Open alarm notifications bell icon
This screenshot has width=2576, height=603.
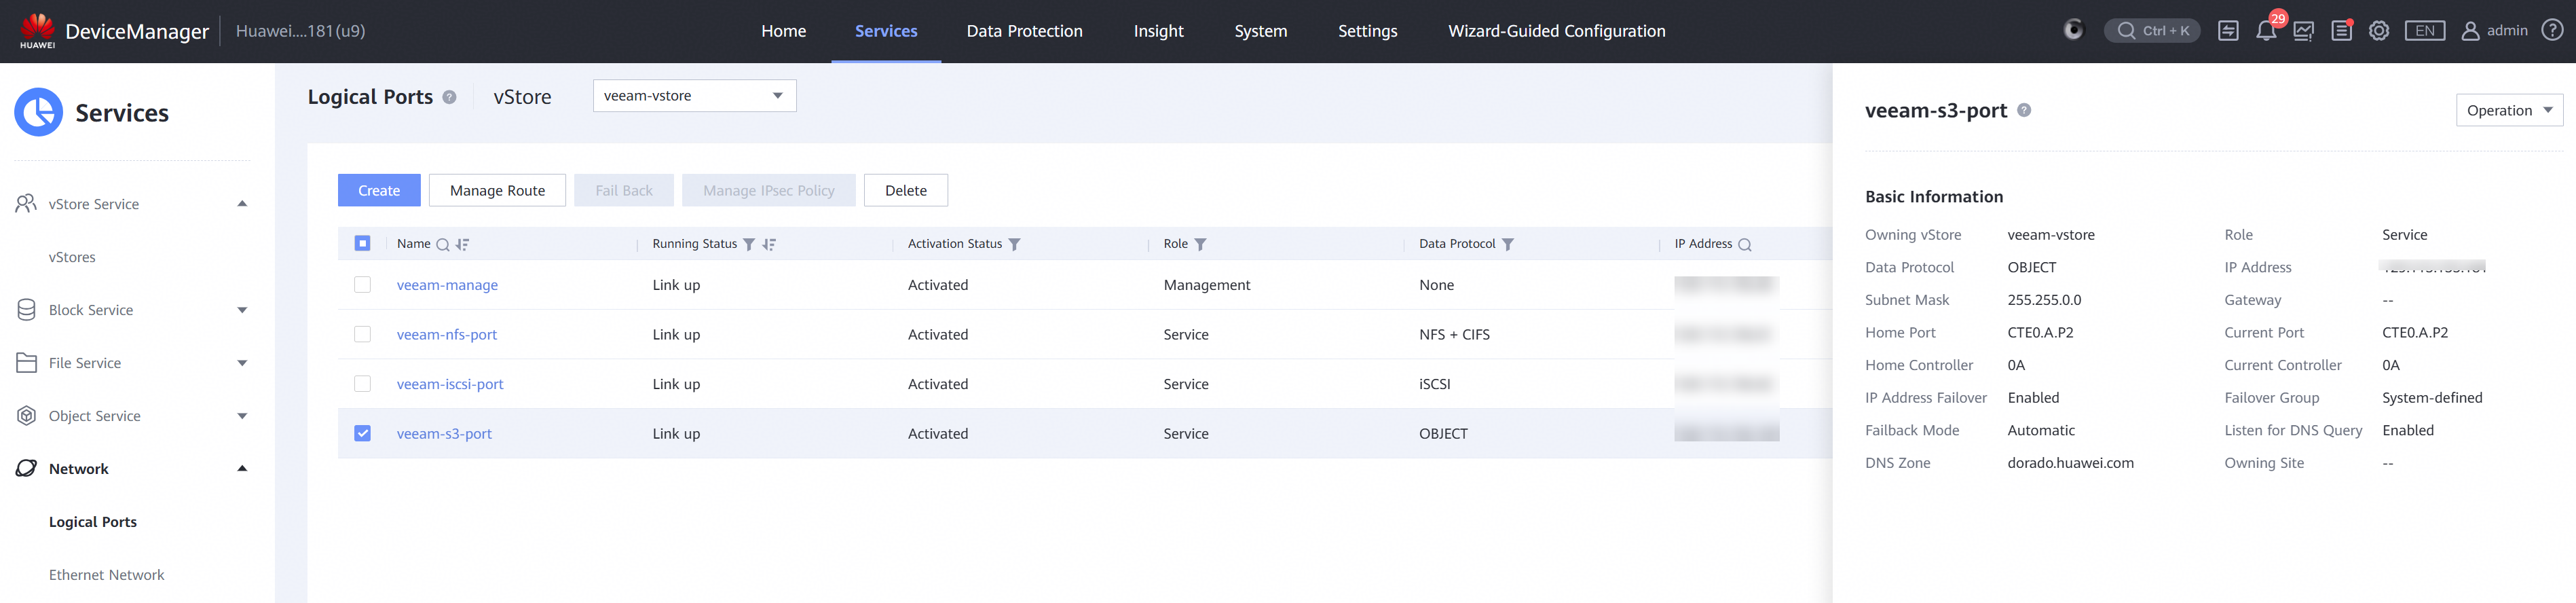[2266, 31]
